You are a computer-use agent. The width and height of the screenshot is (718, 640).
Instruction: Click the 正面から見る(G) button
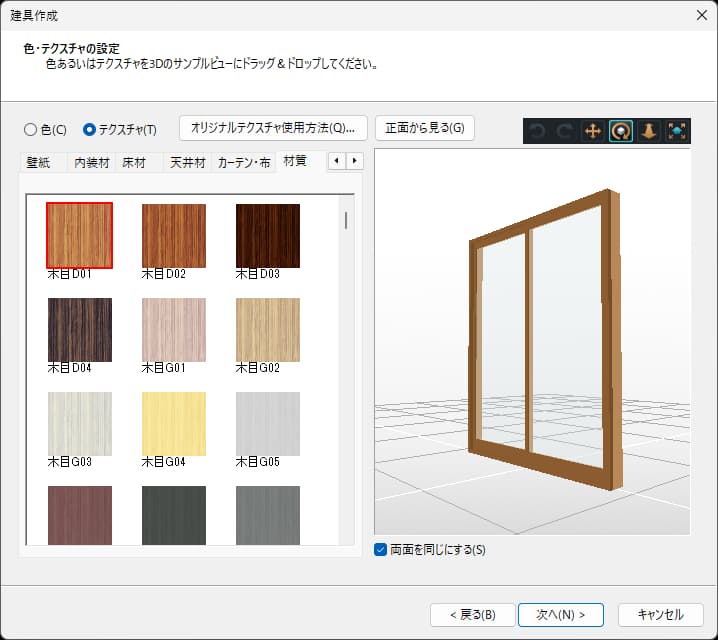pyautogui.click(x=425, y=128)
